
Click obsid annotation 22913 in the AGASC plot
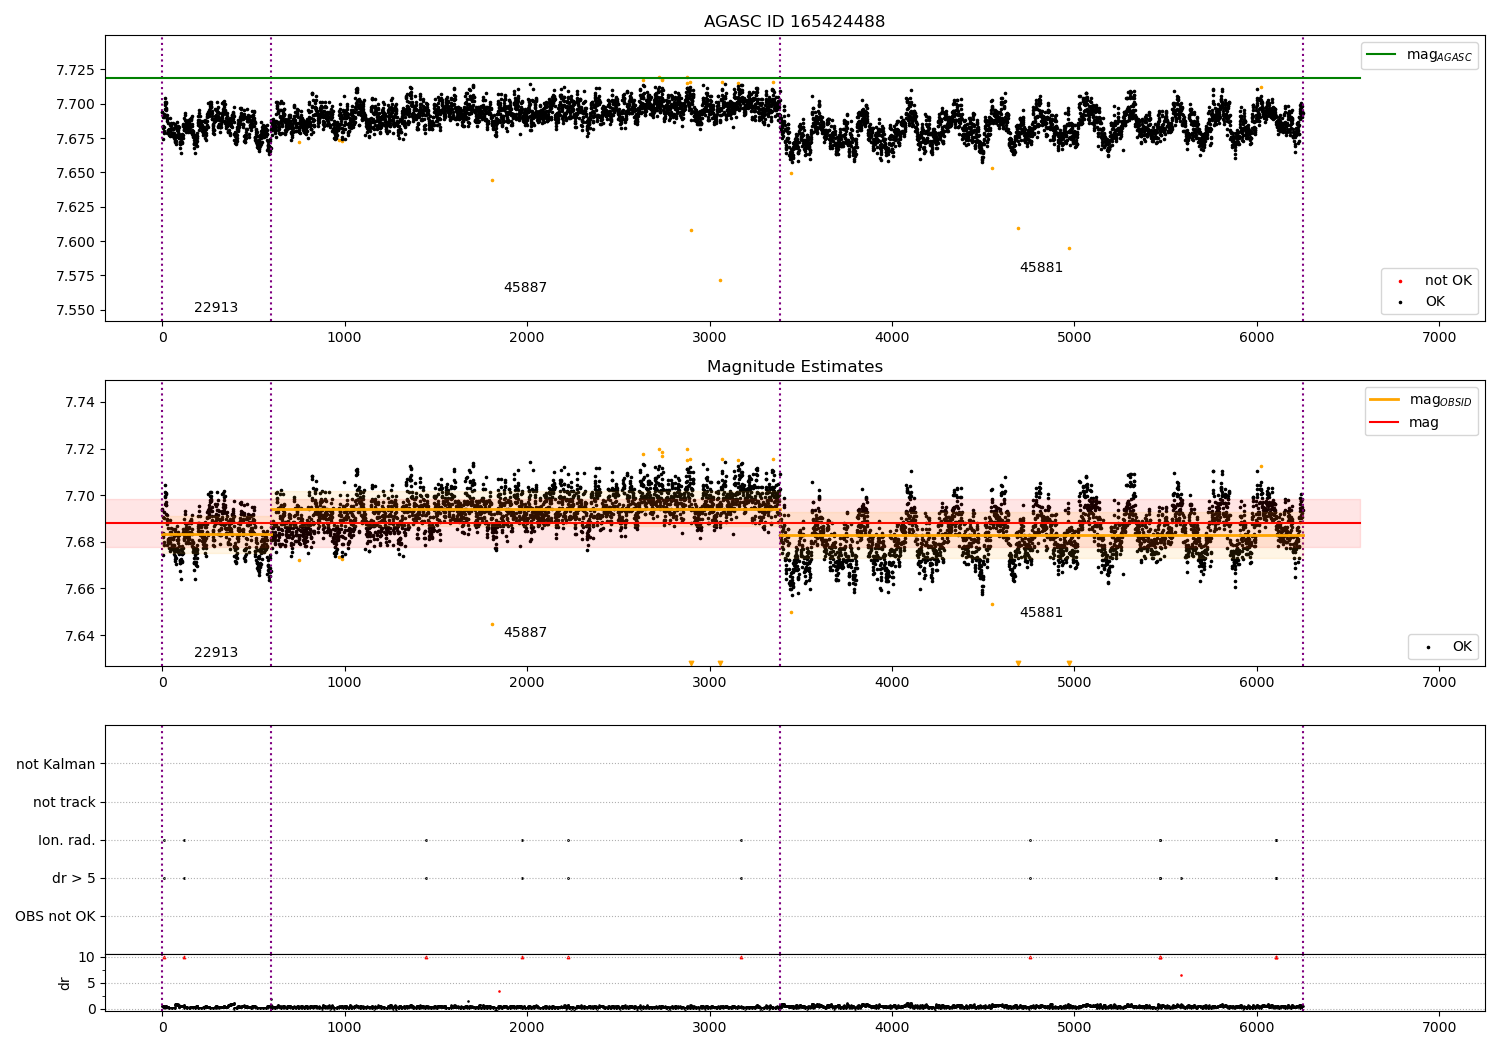[x=216, y=308]
